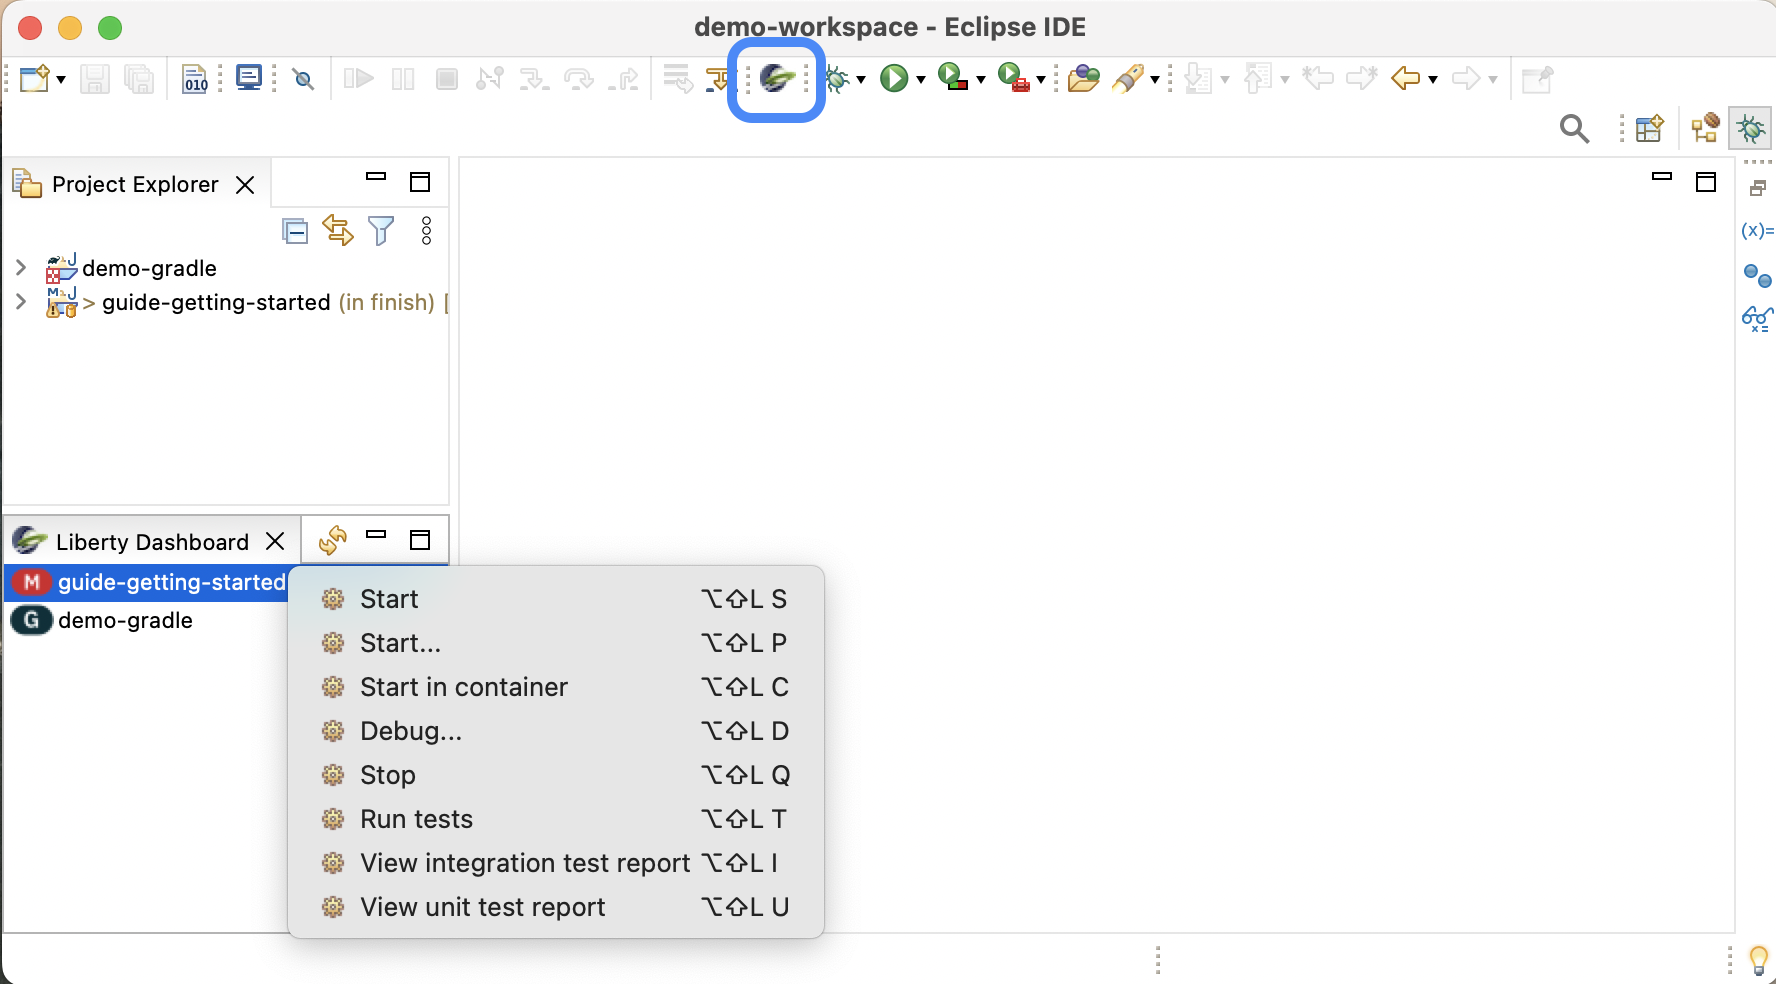1776x984 pixels.
Task: Toggle Use Step Filters icon
Action: pos(718,79)
